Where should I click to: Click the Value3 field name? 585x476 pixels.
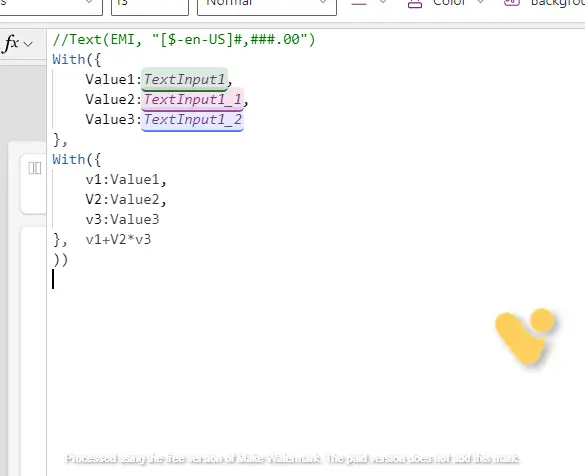[110, 120]
